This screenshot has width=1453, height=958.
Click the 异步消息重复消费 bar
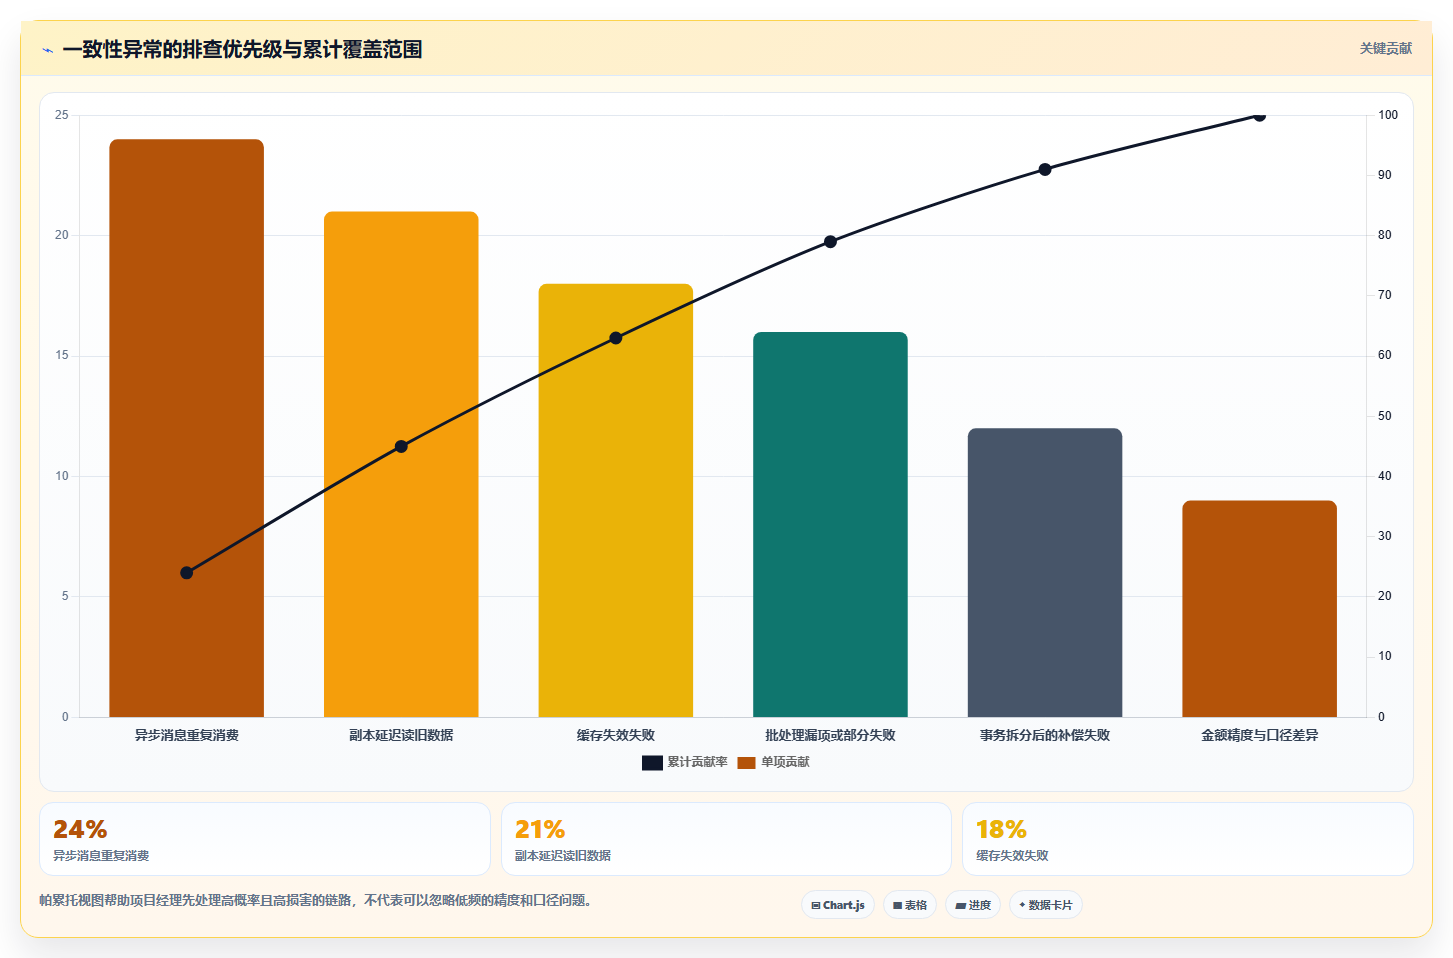[187, 428]
